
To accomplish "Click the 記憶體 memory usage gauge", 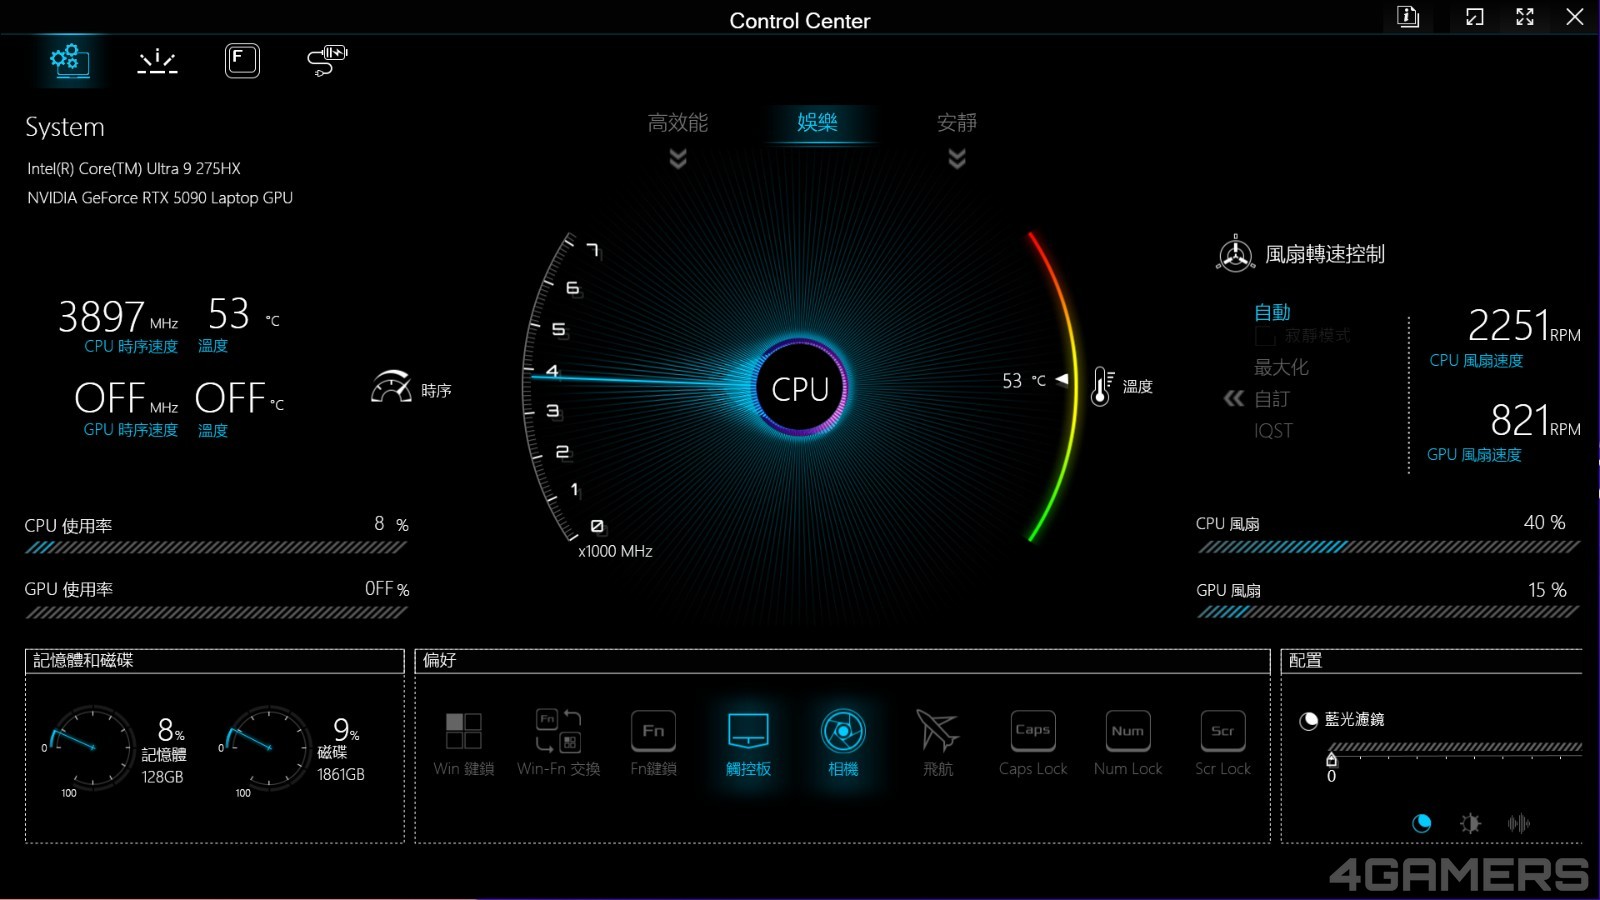I will click(91, 748).
